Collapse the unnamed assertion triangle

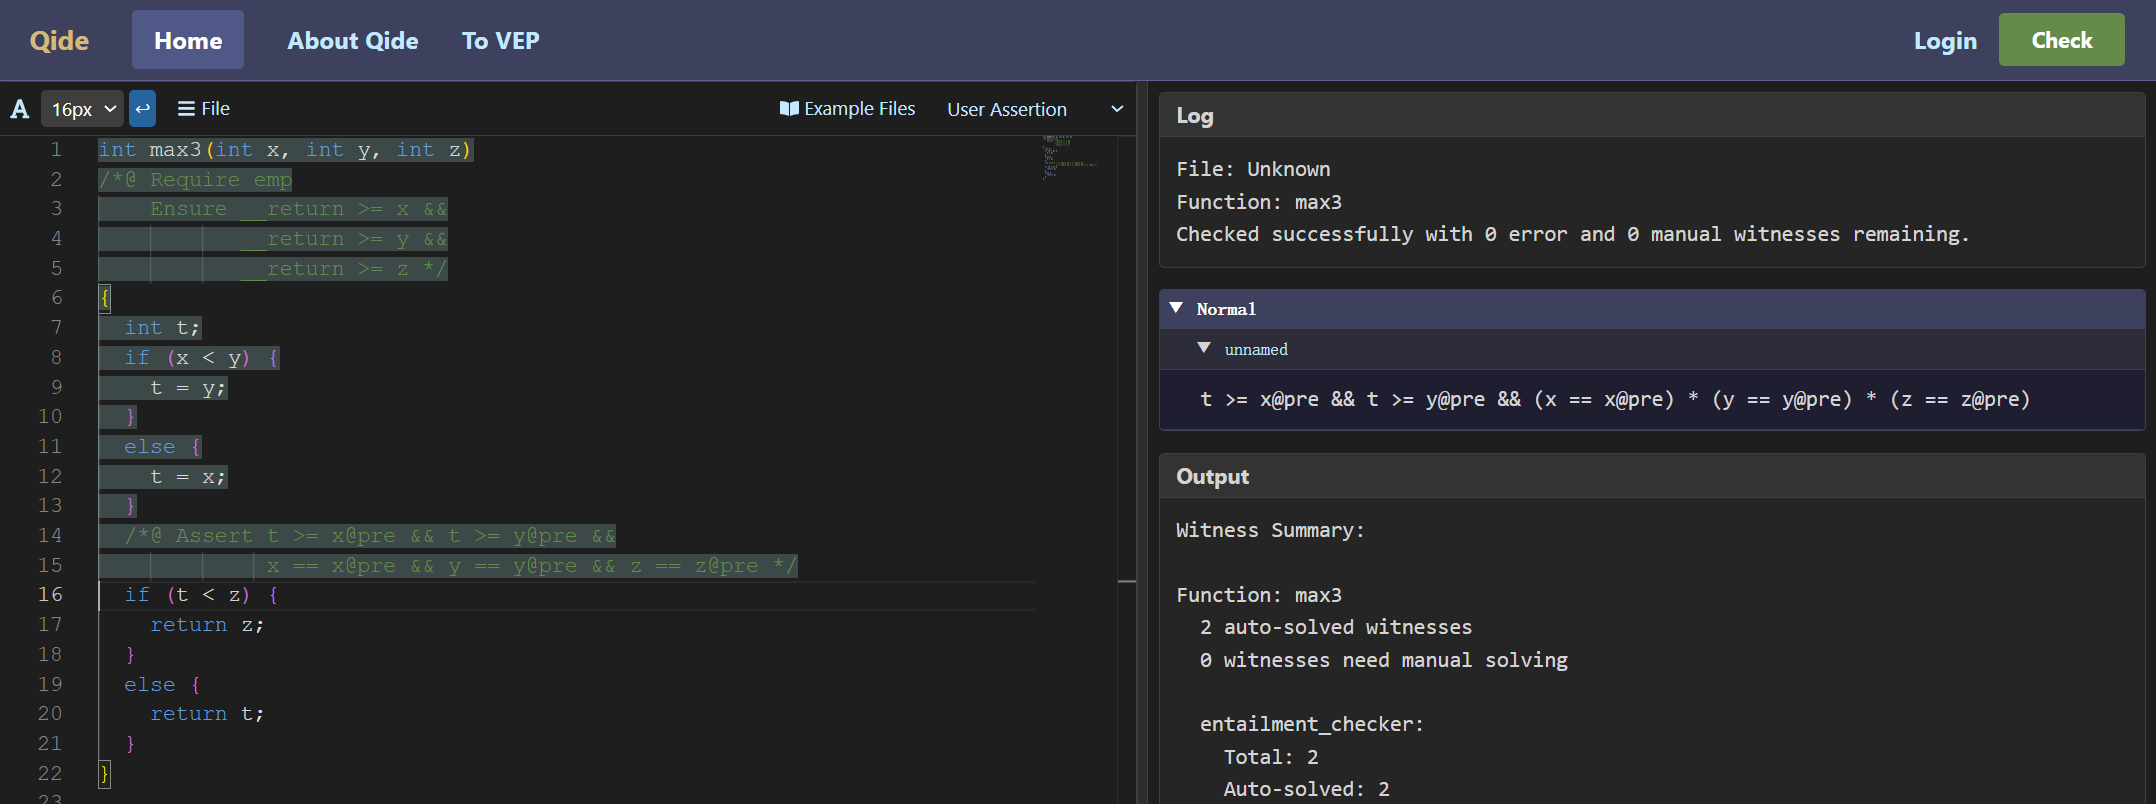point(1204,348)
